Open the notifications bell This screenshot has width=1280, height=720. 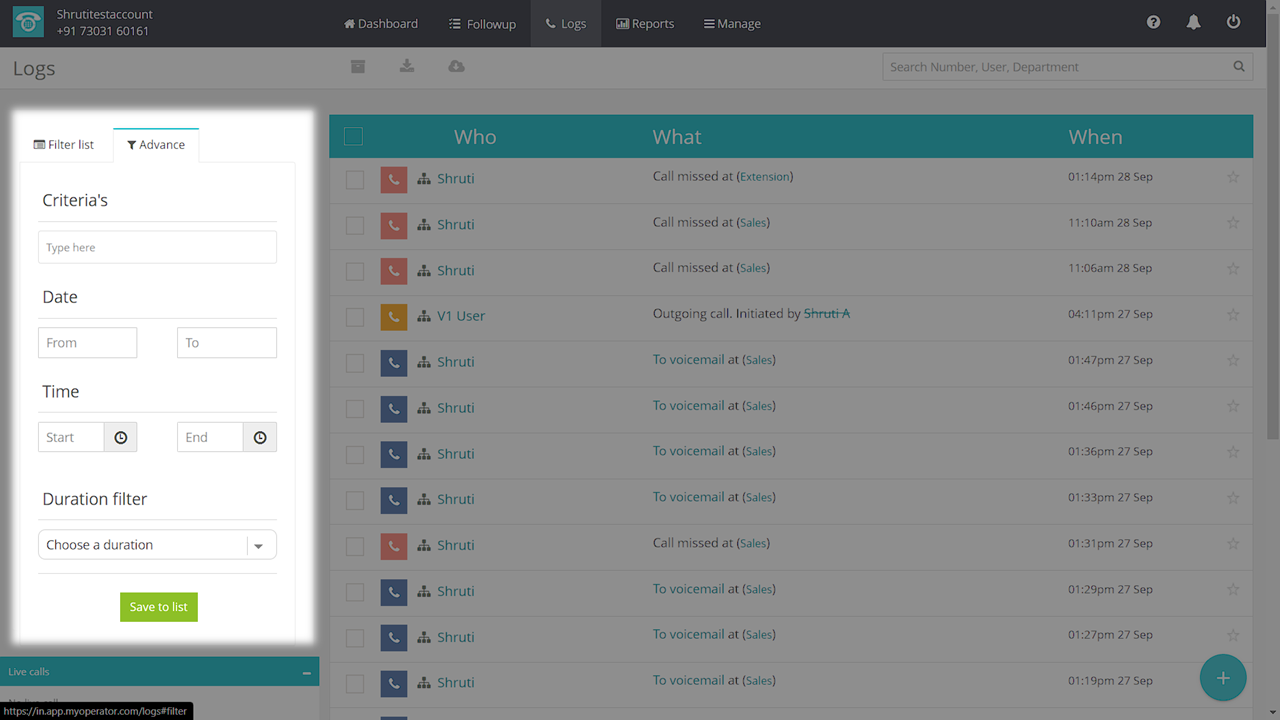(1193, 22)
